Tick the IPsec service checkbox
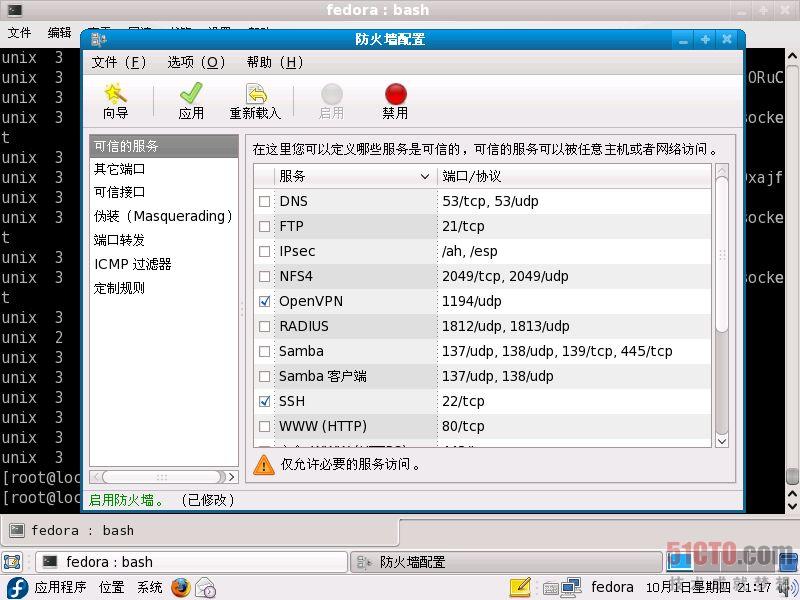Image resolution: width=800 pixels, height=600 pixels. (x=264, y=251)
